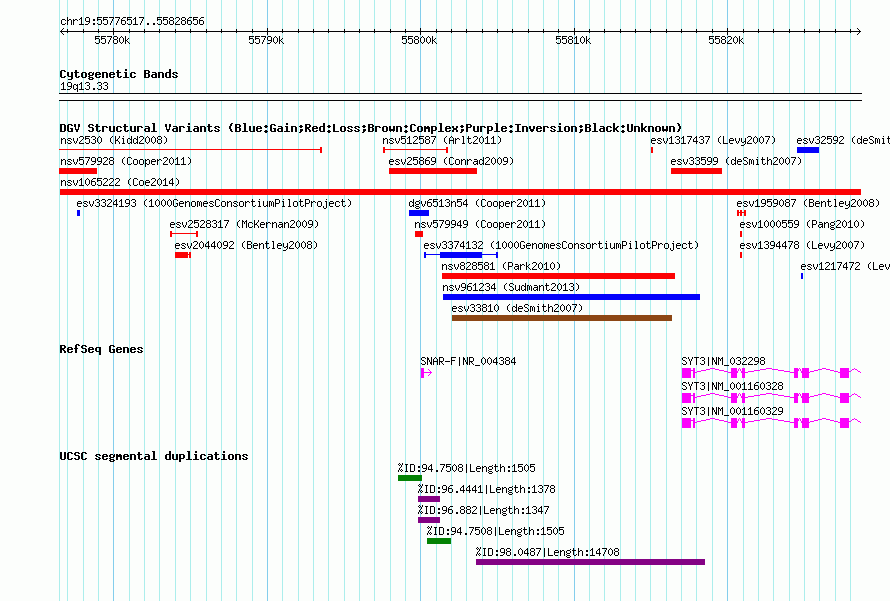Open the SNAR-F|NR_004384 gene label
The image size is (890, 601).
[468, 361]
